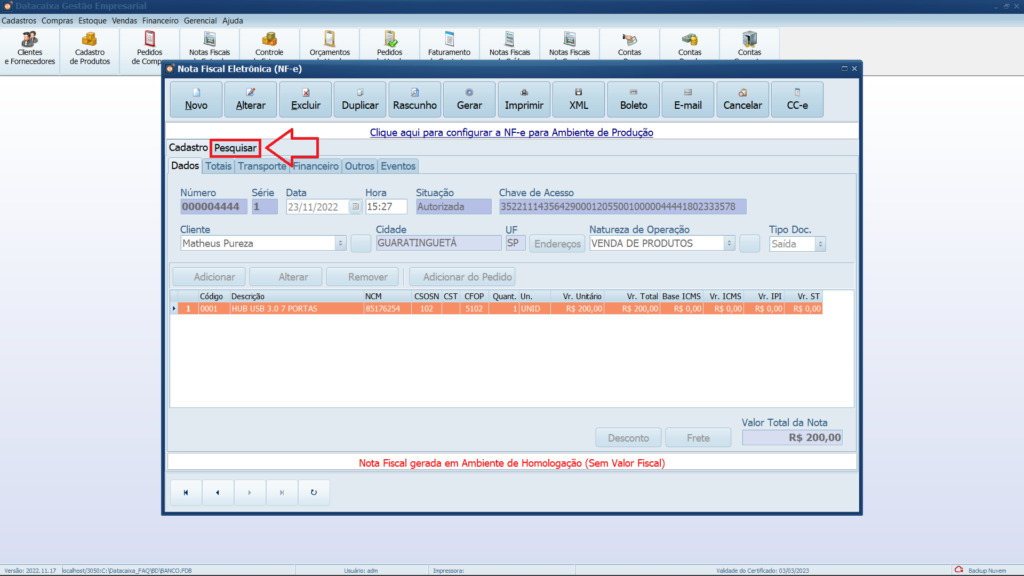The width and height of the screenshot is (1024, 576).
Task: Expand Natureza de Operação dropdown
Action: (x=729, y=243)
